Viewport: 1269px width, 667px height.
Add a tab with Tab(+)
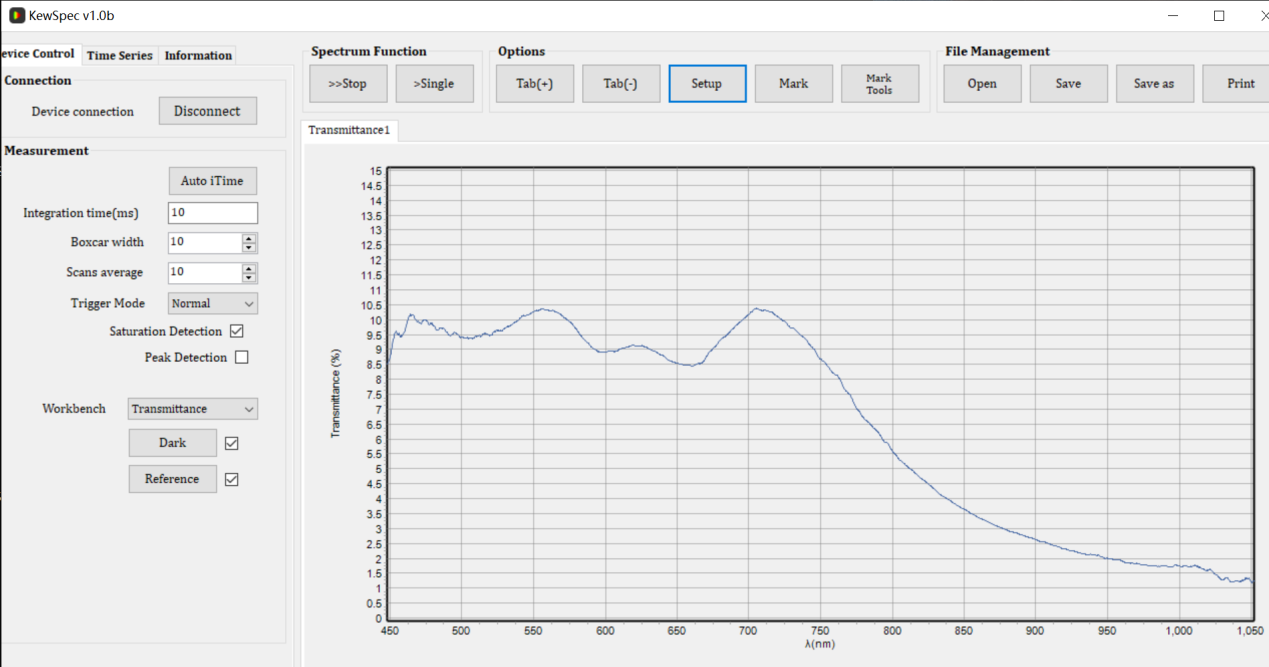[534, 84]
